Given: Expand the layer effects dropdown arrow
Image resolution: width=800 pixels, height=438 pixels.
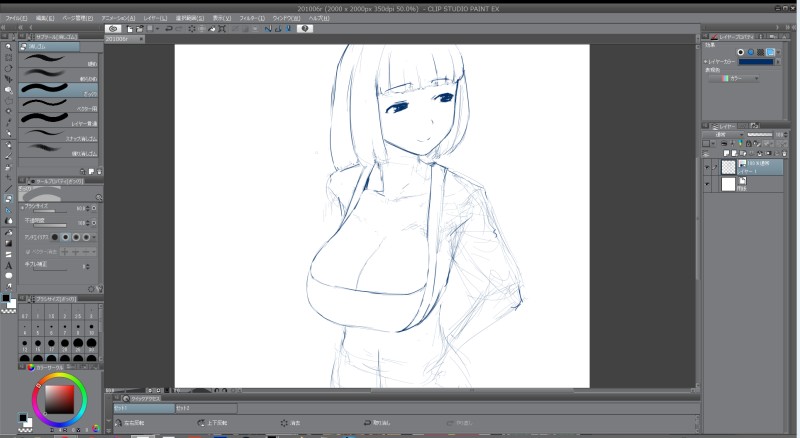Looking at the screenshot, I should [779, 52].
